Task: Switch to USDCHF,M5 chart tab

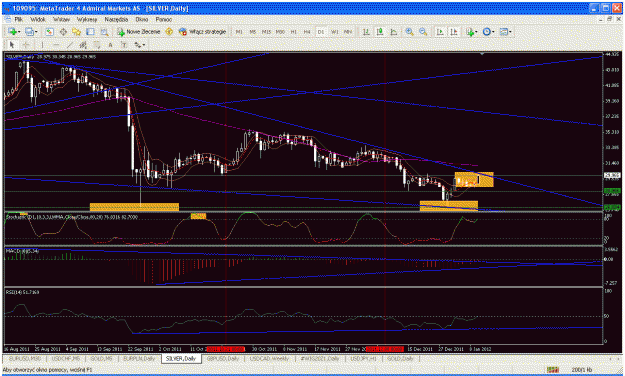Action: [x=66, y=359]
